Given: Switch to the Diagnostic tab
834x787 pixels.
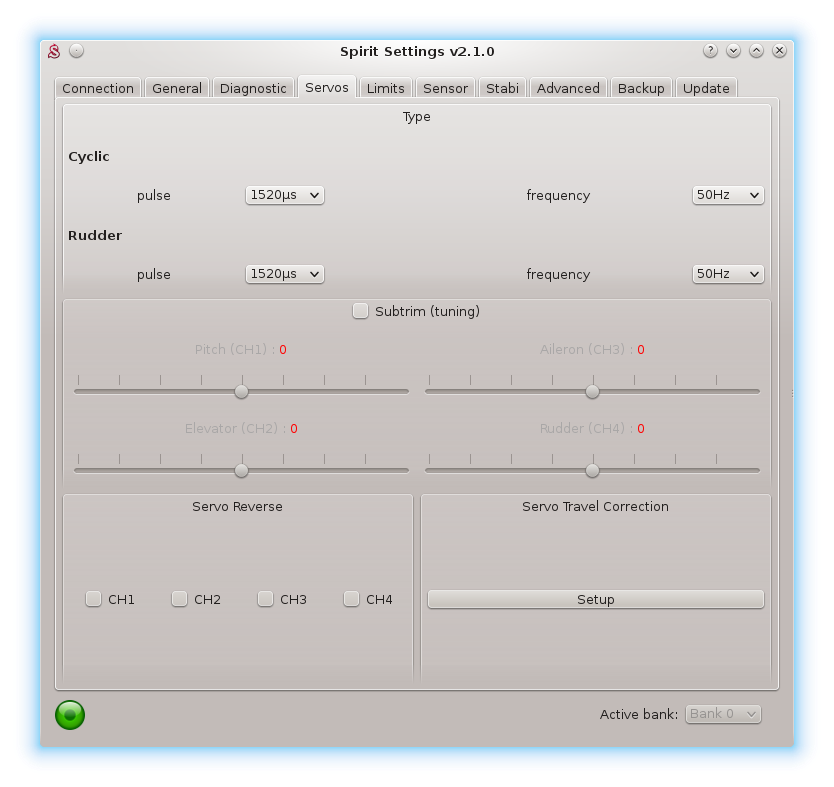Looking at the screenshot, I should (253, 88).
